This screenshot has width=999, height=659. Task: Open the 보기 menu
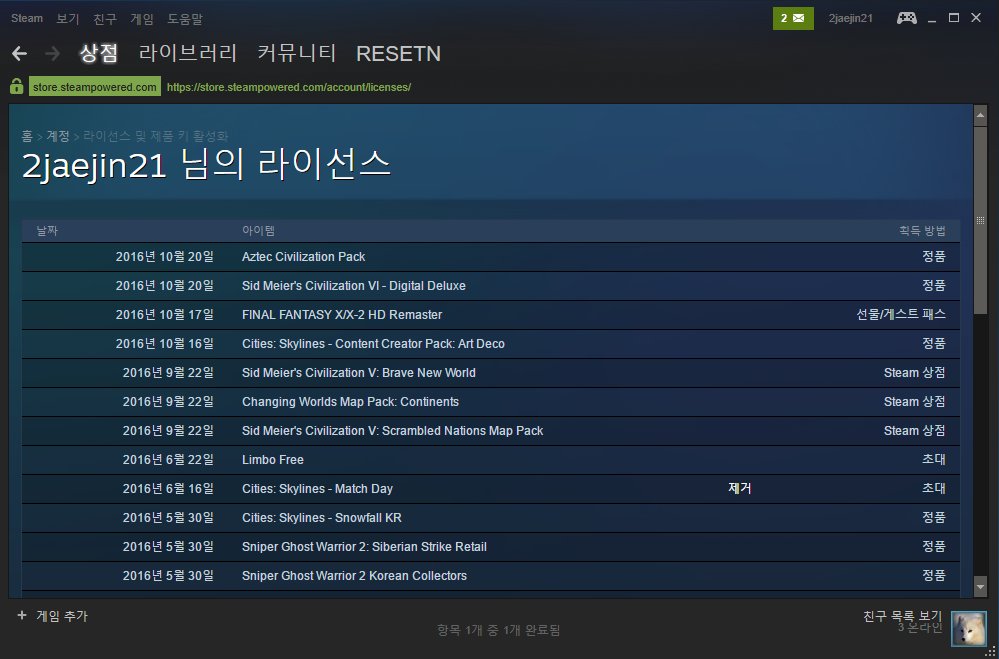(x=68, y=18)
